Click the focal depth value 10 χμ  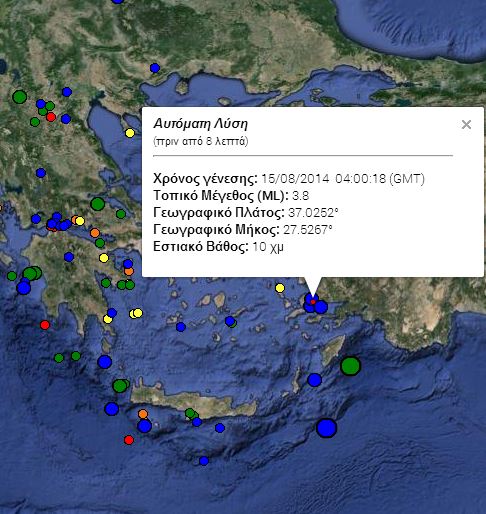pos(268,247)
